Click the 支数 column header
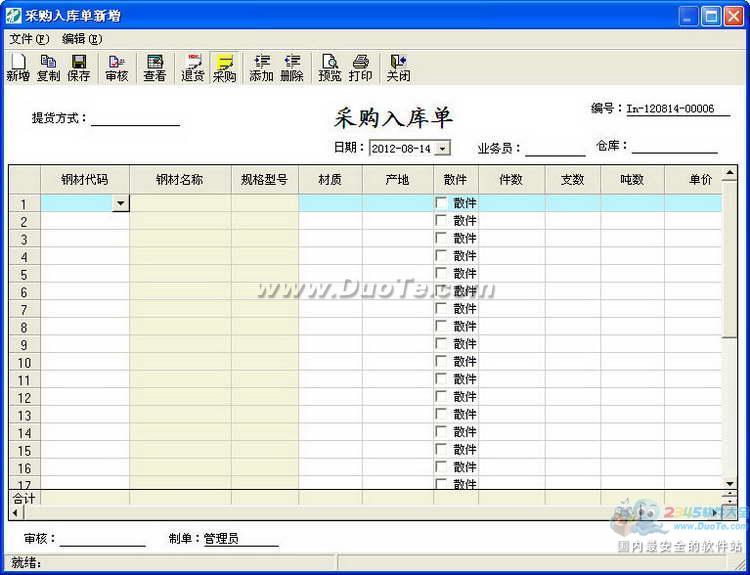 (x=573, y=179)
